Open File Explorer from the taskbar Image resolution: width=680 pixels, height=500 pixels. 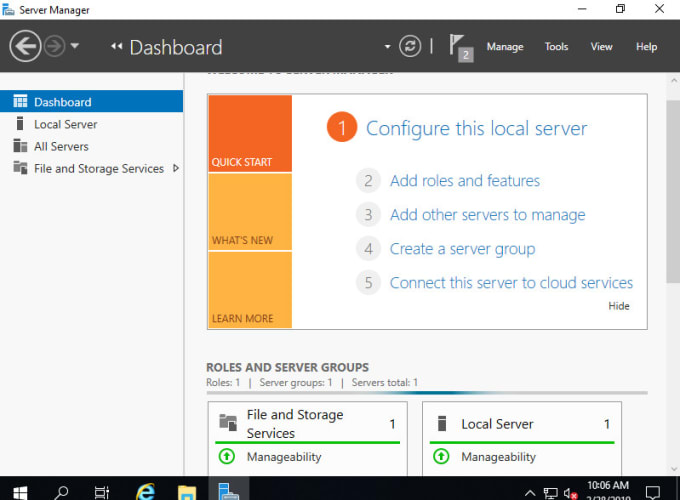pyautogui.click(x=187, y=492)
